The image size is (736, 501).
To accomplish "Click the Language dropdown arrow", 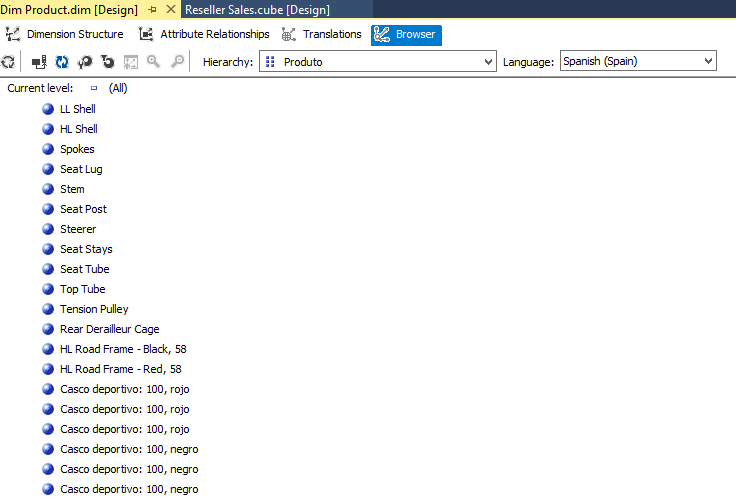I will coord(708,61).
